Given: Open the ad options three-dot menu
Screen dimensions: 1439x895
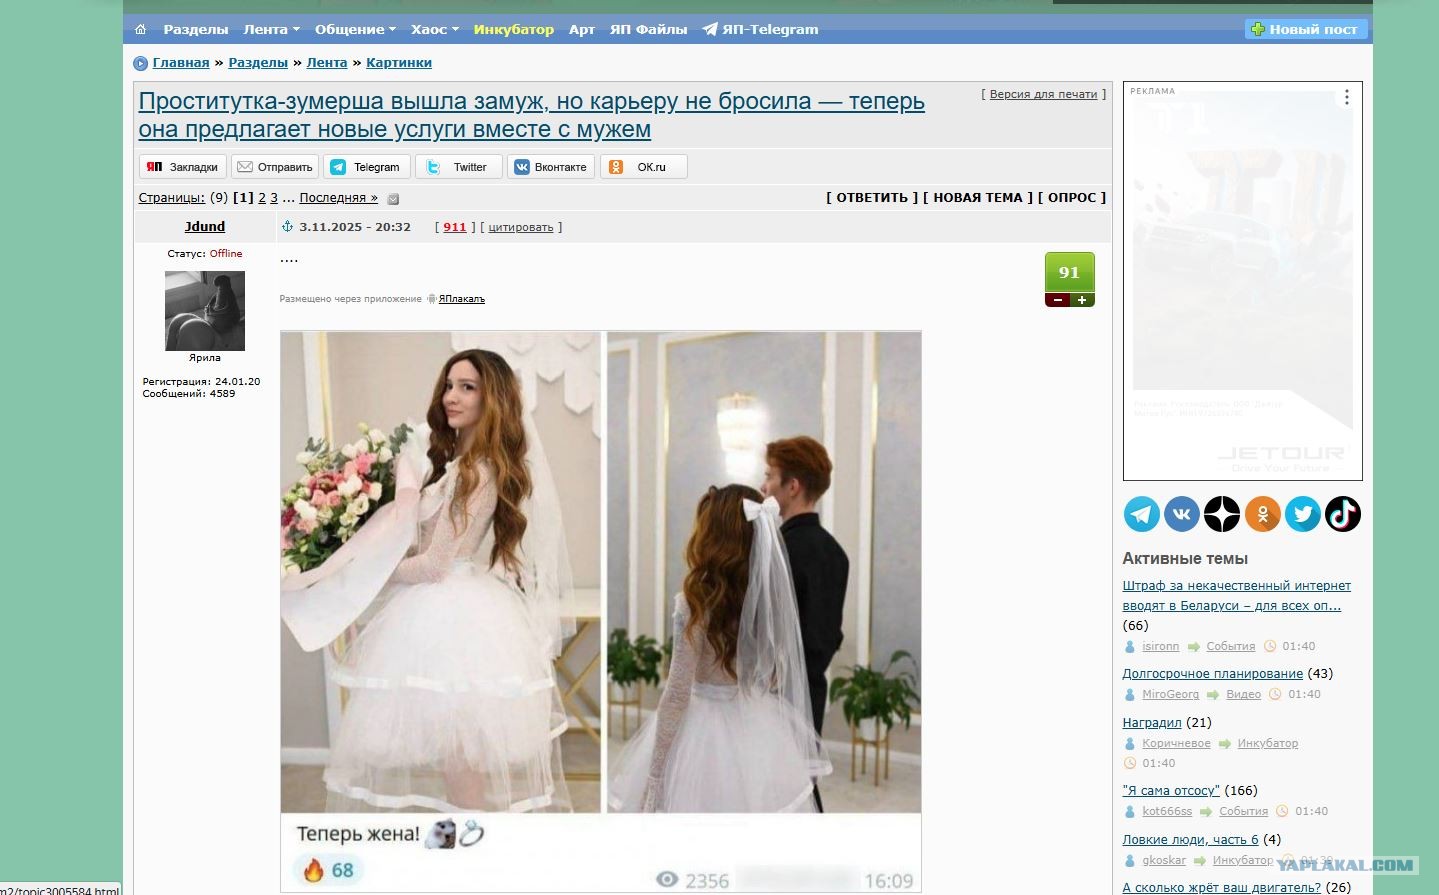Looking at the screenshot, I should tap(1347, 97).
